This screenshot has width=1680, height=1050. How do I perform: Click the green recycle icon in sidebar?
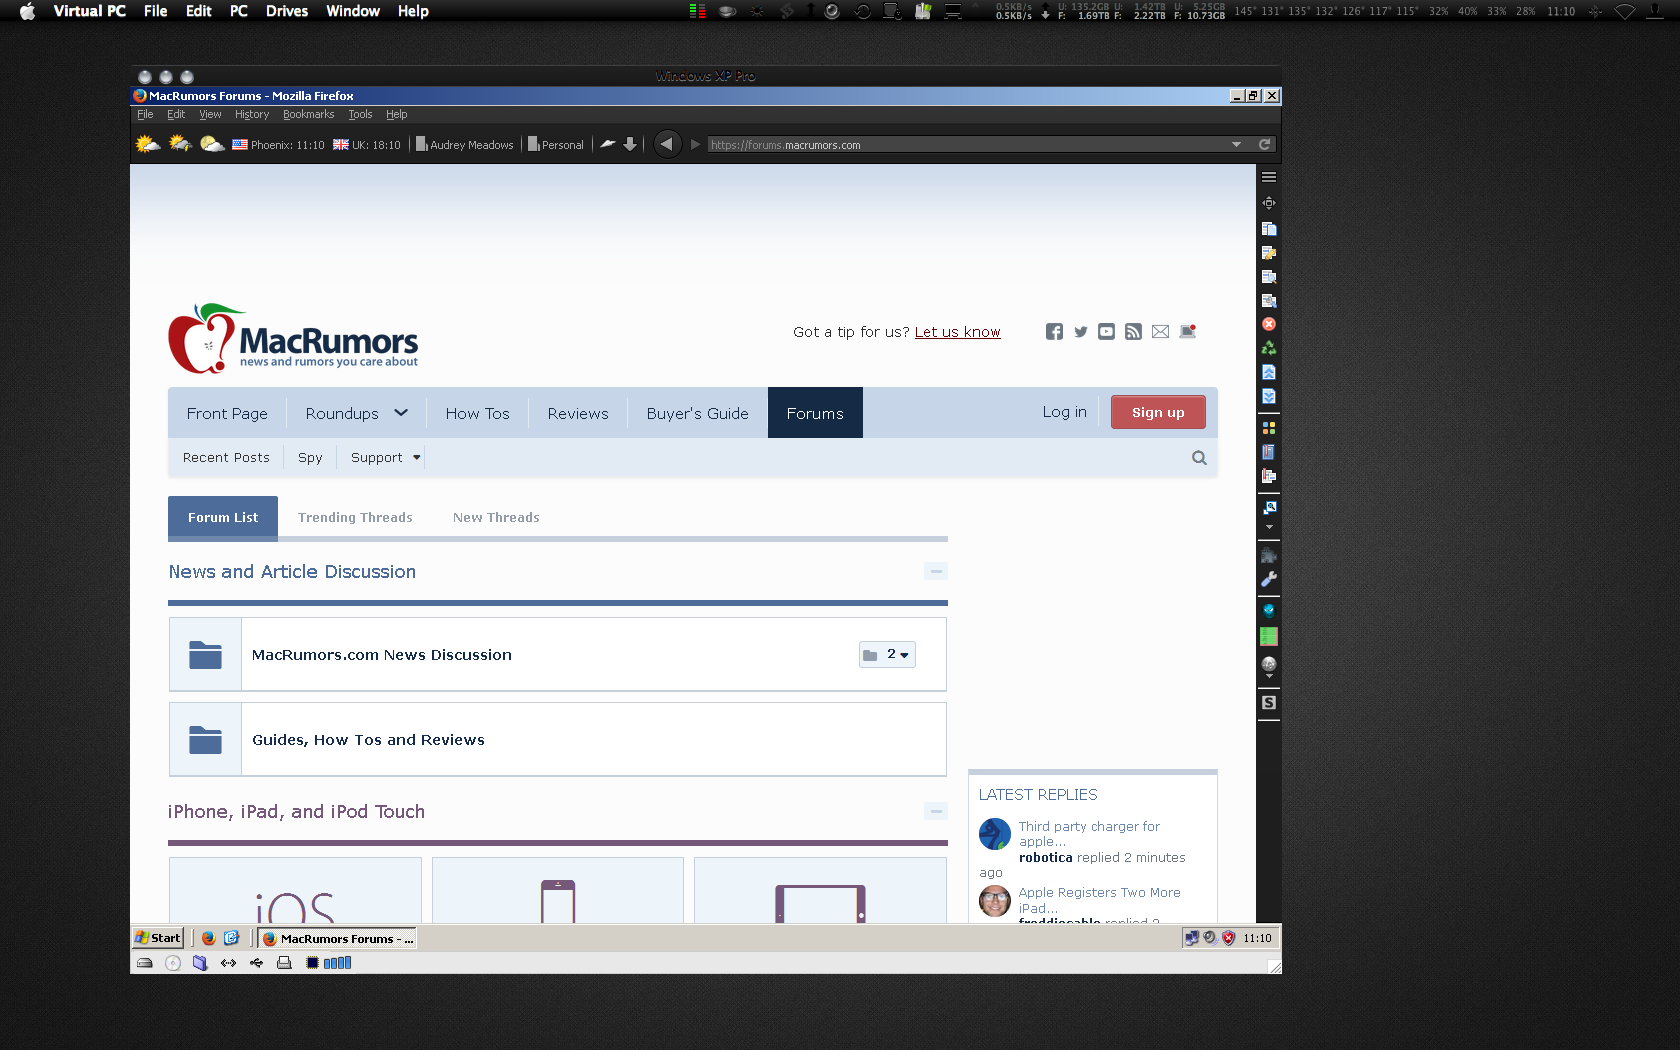(1269, 348)
